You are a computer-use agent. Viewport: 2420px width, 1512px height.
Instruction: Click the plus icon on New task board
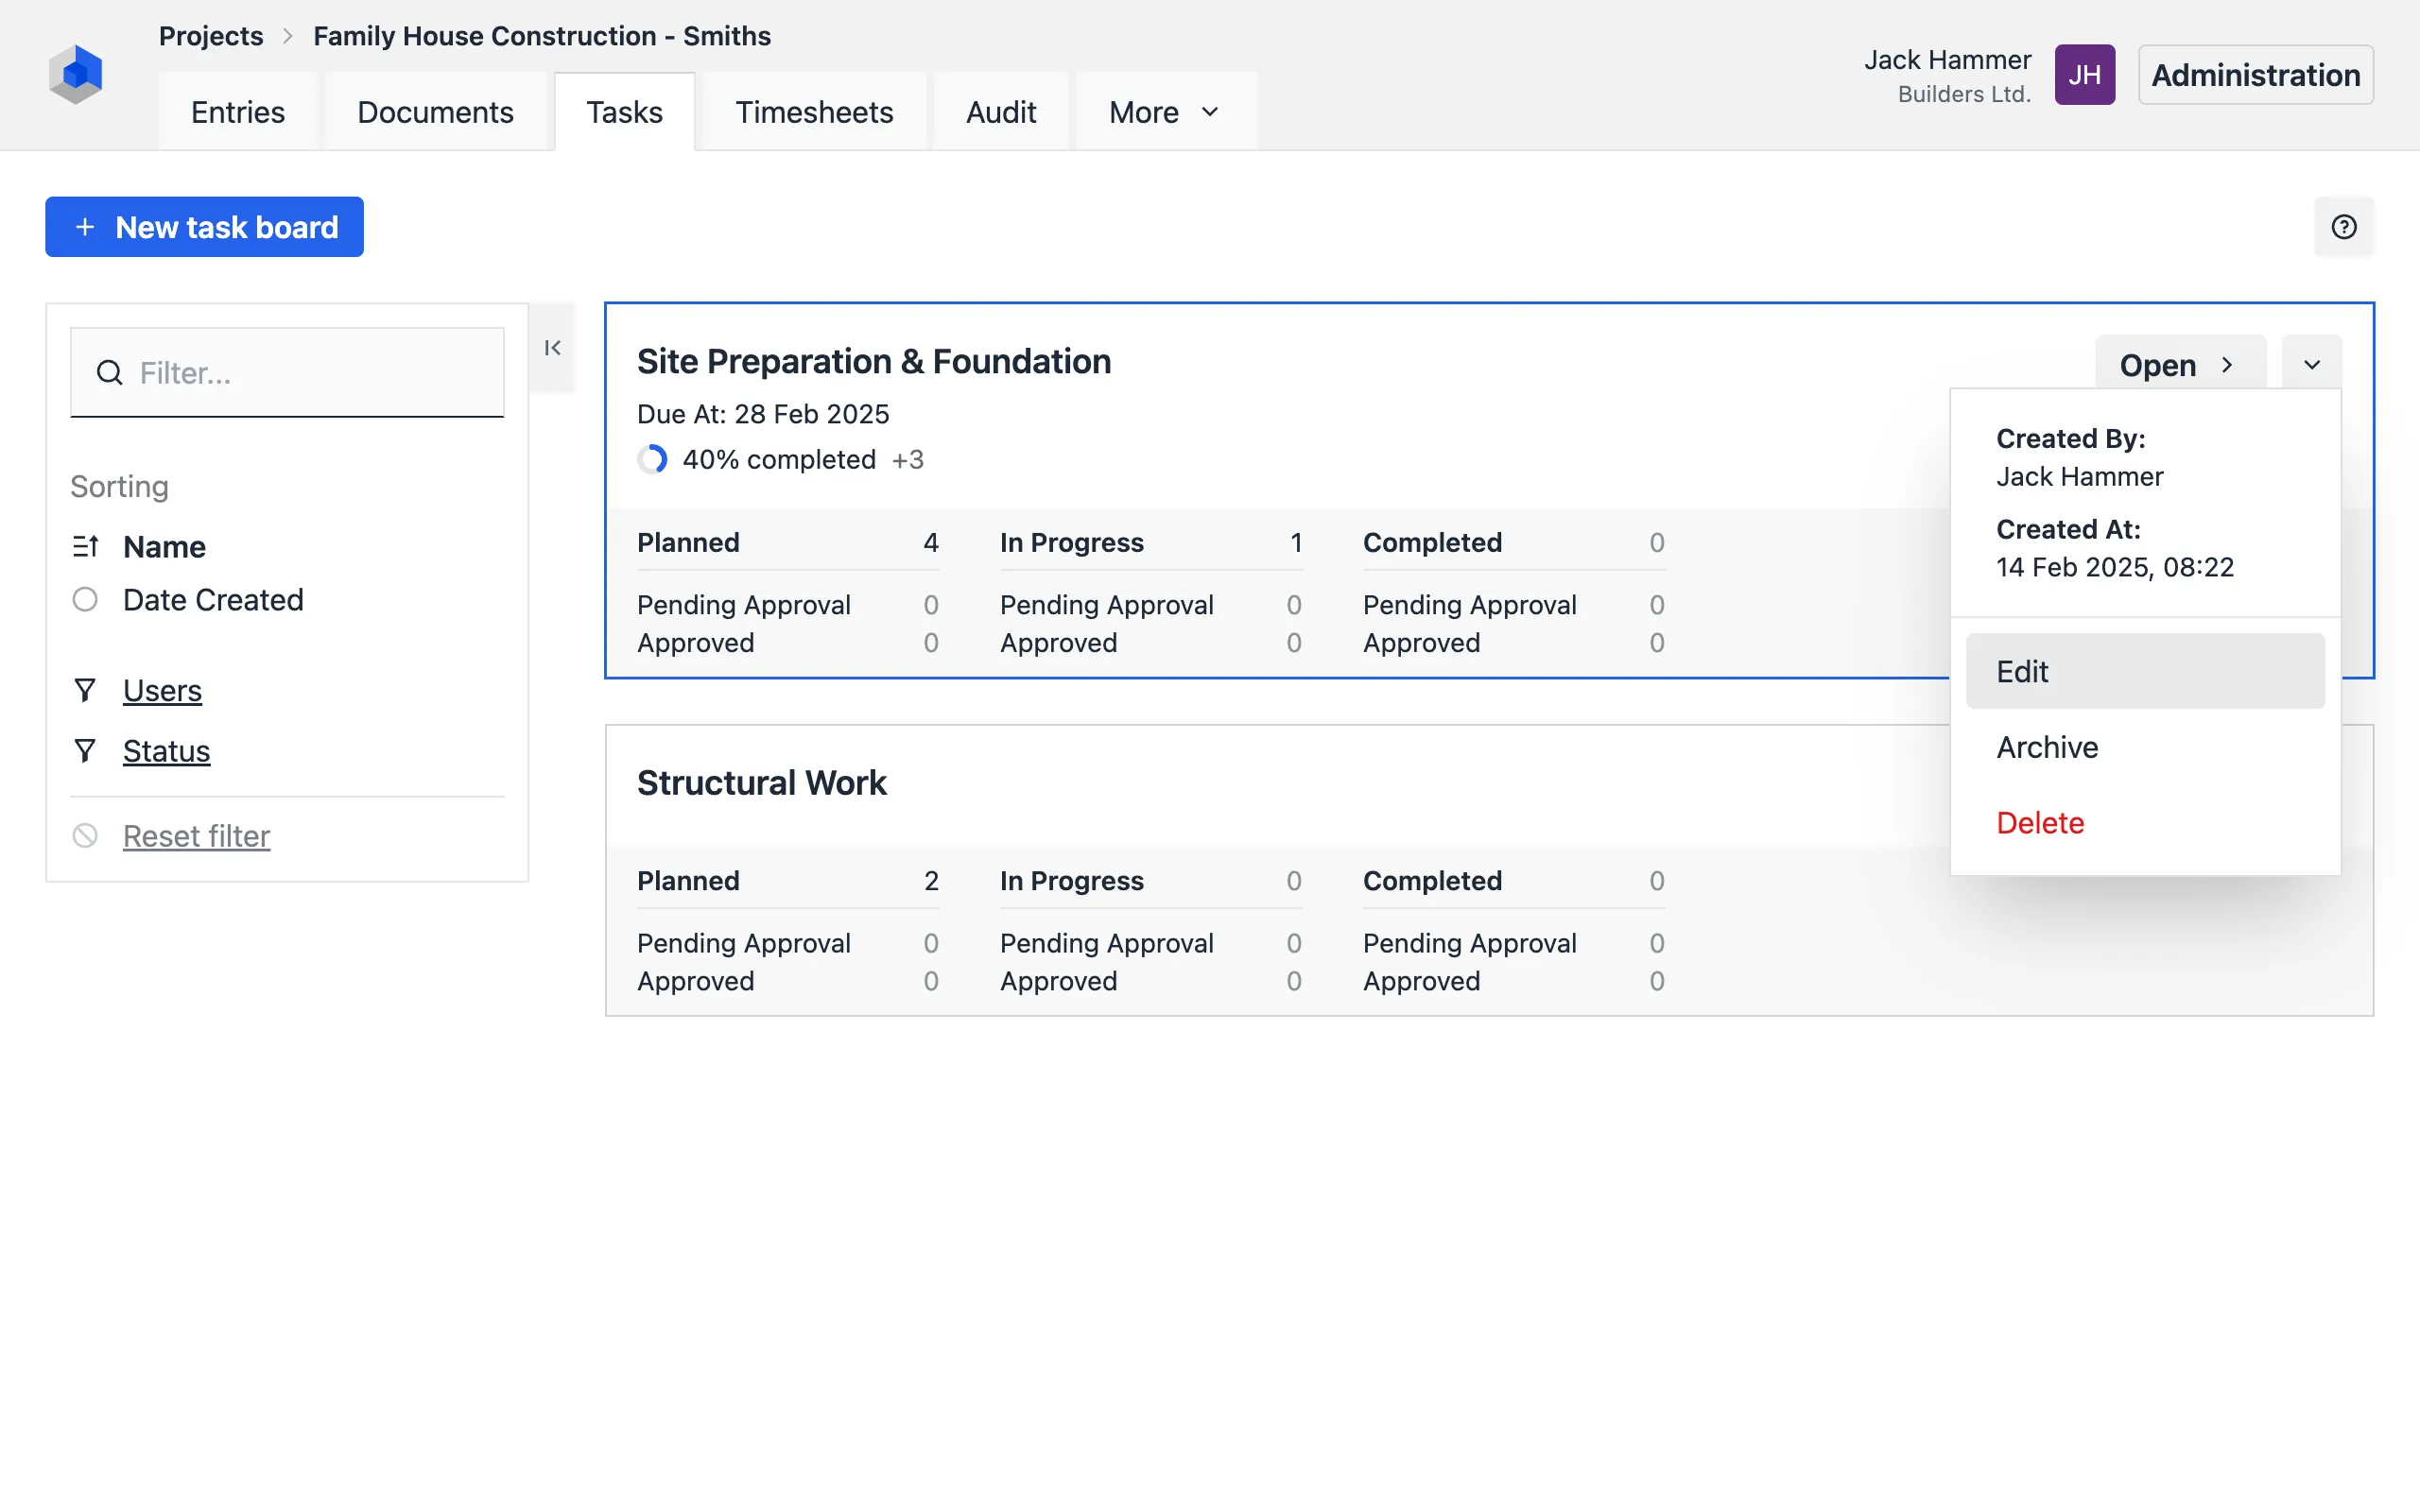pyautogui.click(x=86, y=227)
